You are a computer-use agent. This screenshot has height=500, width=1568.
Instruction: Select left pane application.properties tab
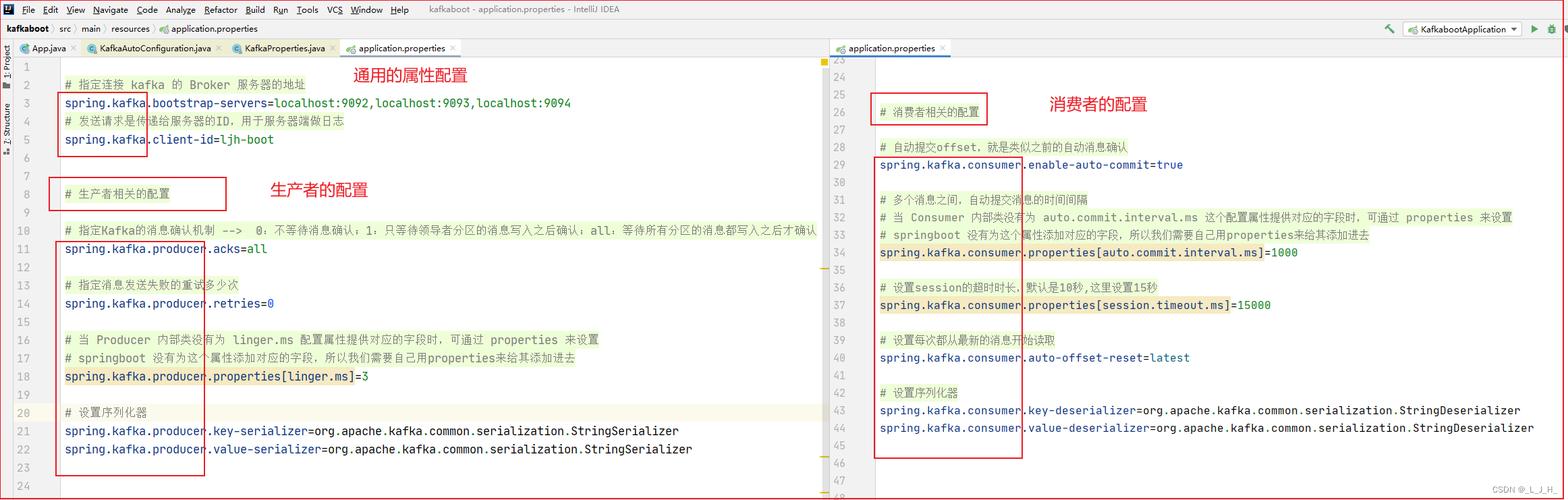401,48
